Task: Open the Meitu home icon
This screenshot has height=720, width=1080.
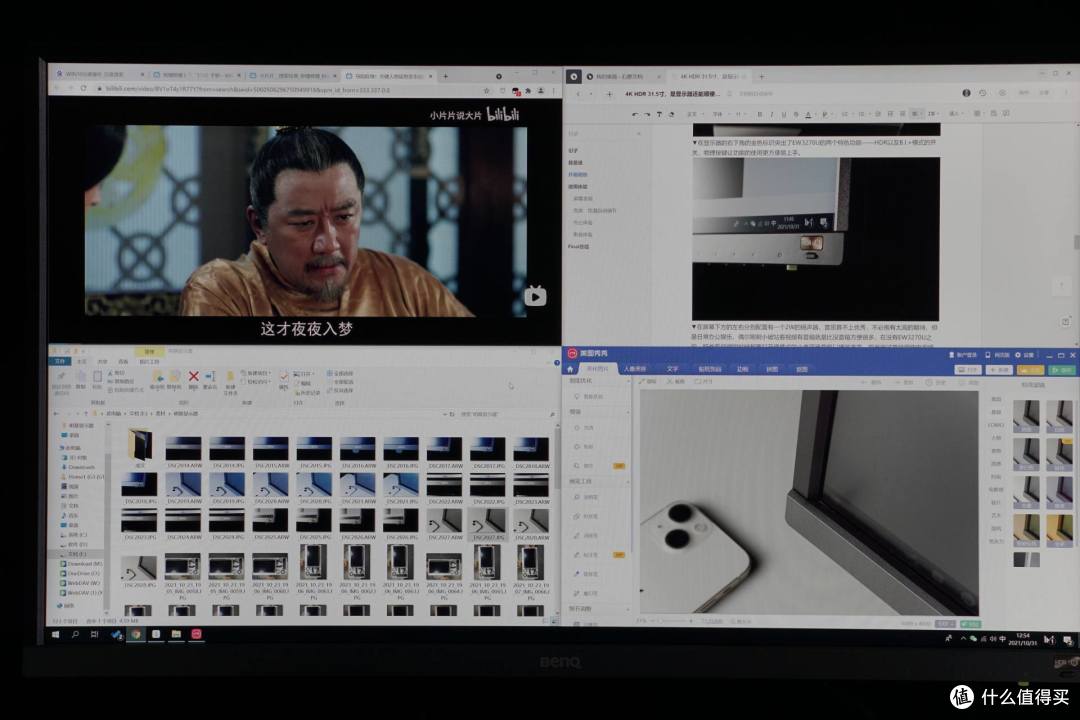Action: 570,369
